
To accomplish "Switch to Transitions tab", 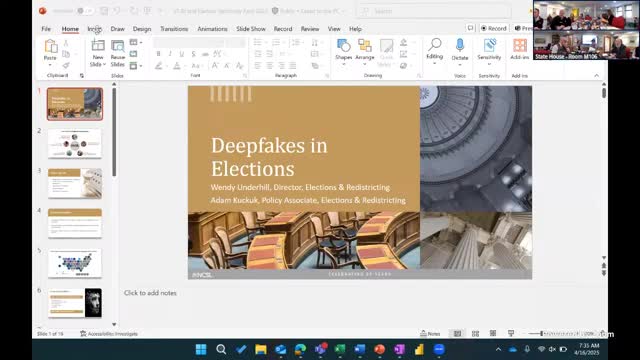I will click(174, 29).
